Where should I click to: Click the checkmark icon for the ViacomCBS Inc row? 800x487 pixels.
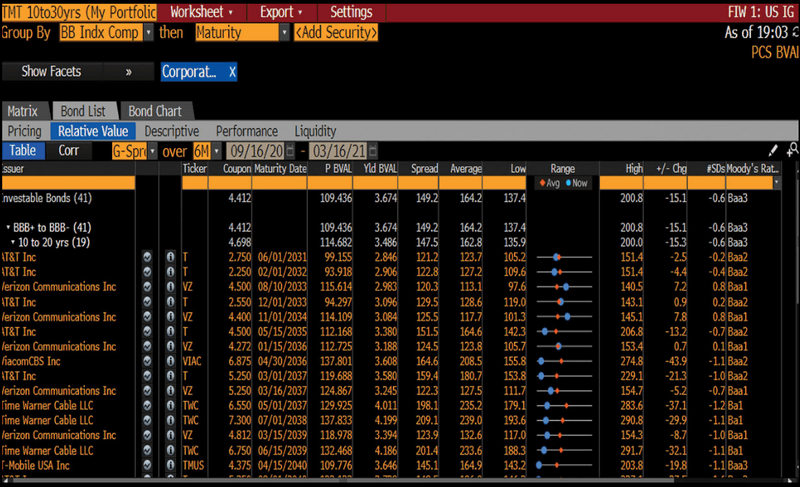147,361
